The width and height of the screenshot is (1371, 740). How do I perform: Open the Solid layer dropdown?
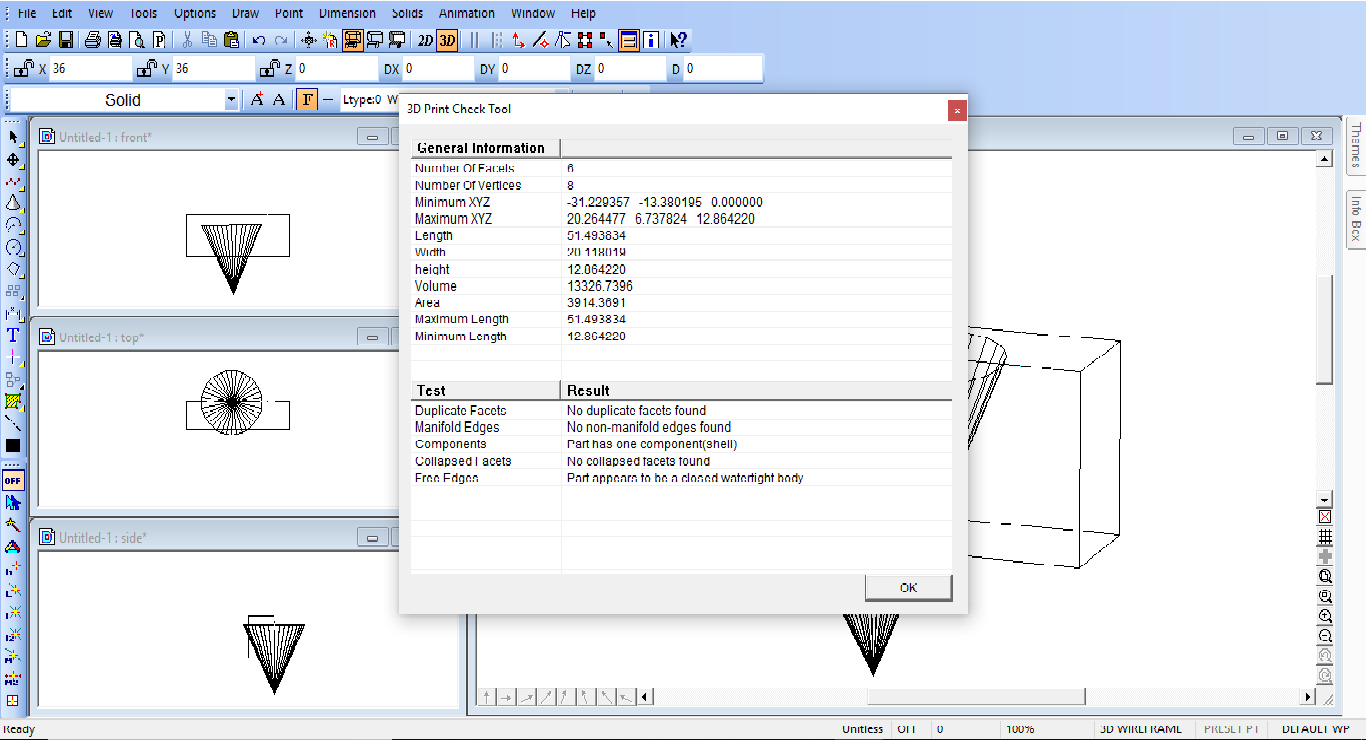coord(231,99)
